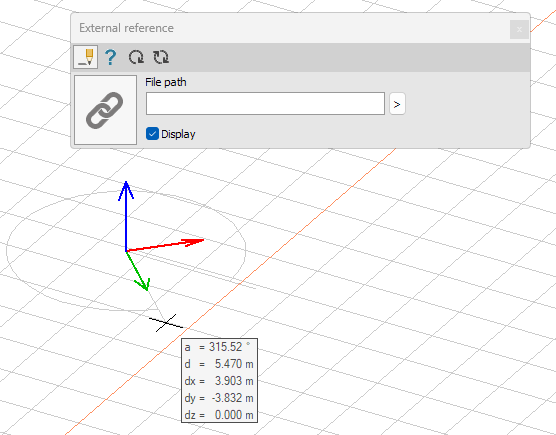Click the External reference title text
Screen dimensions: 556x435
[126, 28]
